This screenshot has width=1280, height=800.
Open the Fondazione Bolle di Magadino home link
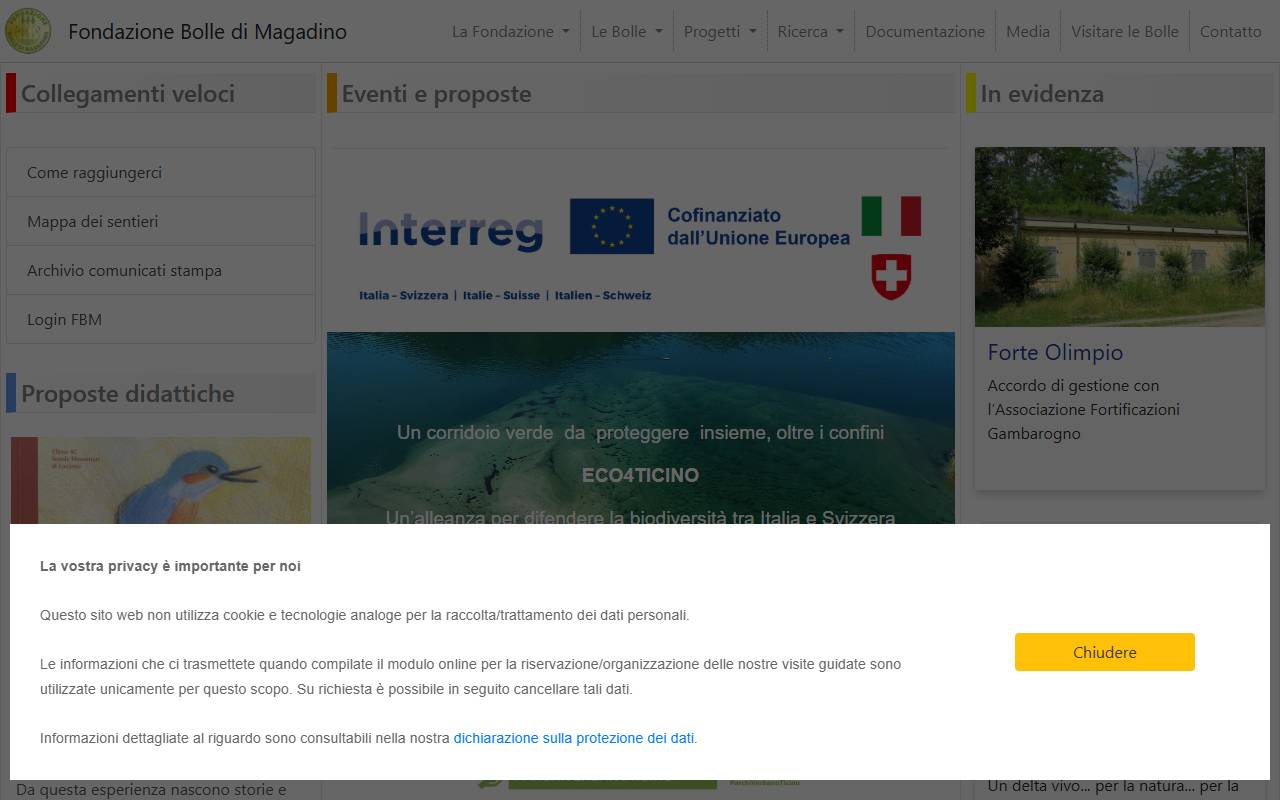click(x=207, y=31)
